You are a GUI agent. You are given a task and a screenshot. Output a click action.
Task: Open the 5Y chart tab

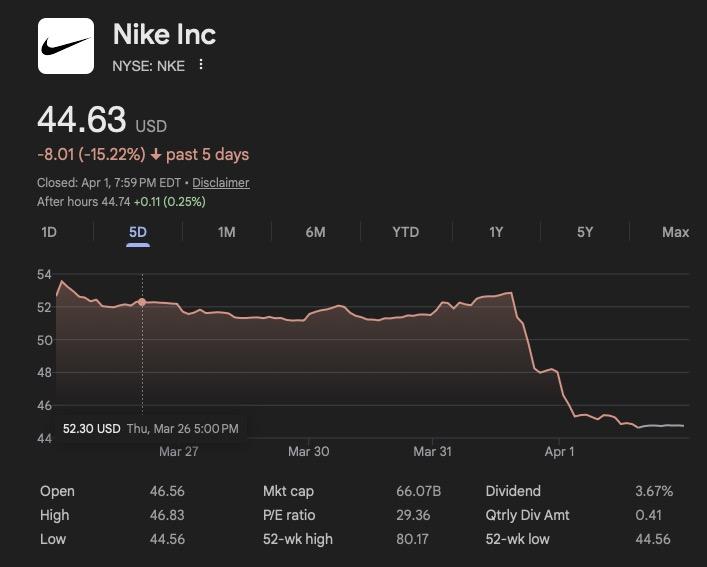pyautogui.click(x=585, y=232)
